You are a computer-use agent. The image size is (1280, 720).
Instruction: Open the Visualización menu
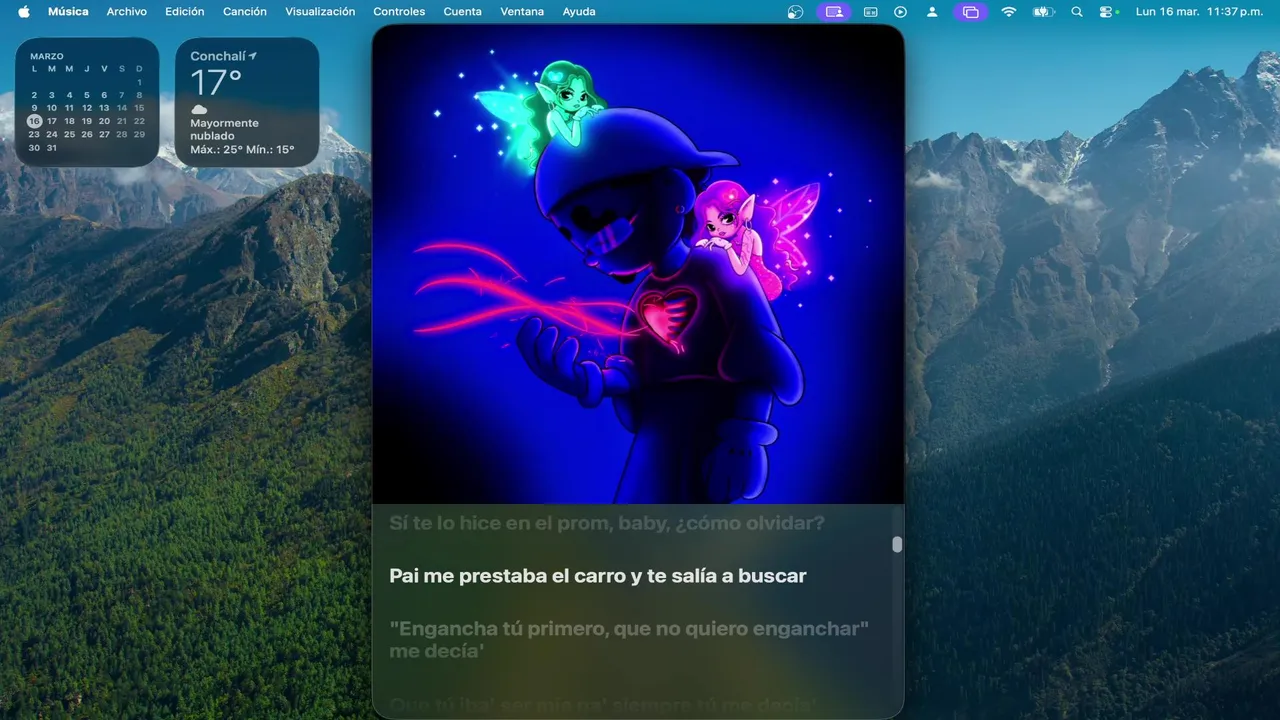tap(320, 12)
